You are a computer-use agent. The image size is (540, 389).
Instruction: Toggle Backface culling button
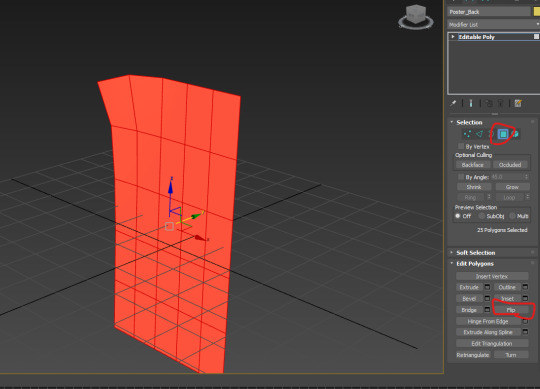(472, 165)
